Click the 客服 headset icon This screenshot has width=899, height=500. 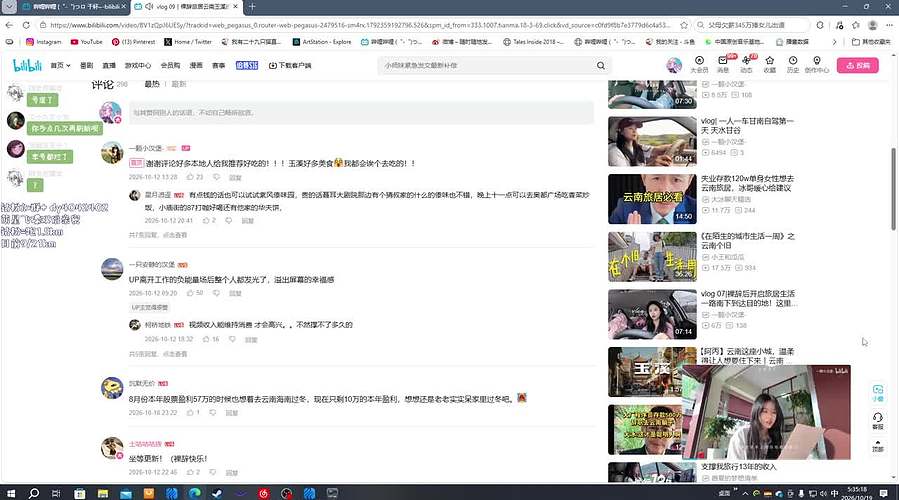(x=878, y=420)
